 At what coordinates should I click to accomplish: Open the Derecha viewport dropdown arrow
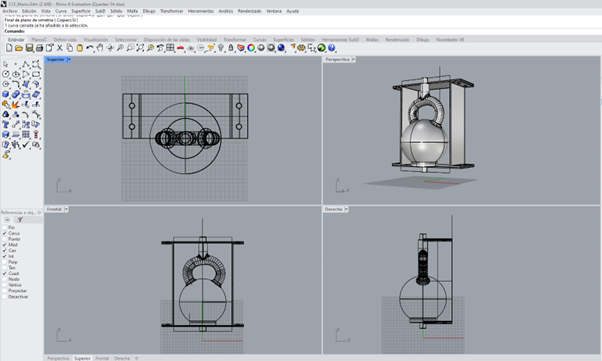[x=346, y=209]
